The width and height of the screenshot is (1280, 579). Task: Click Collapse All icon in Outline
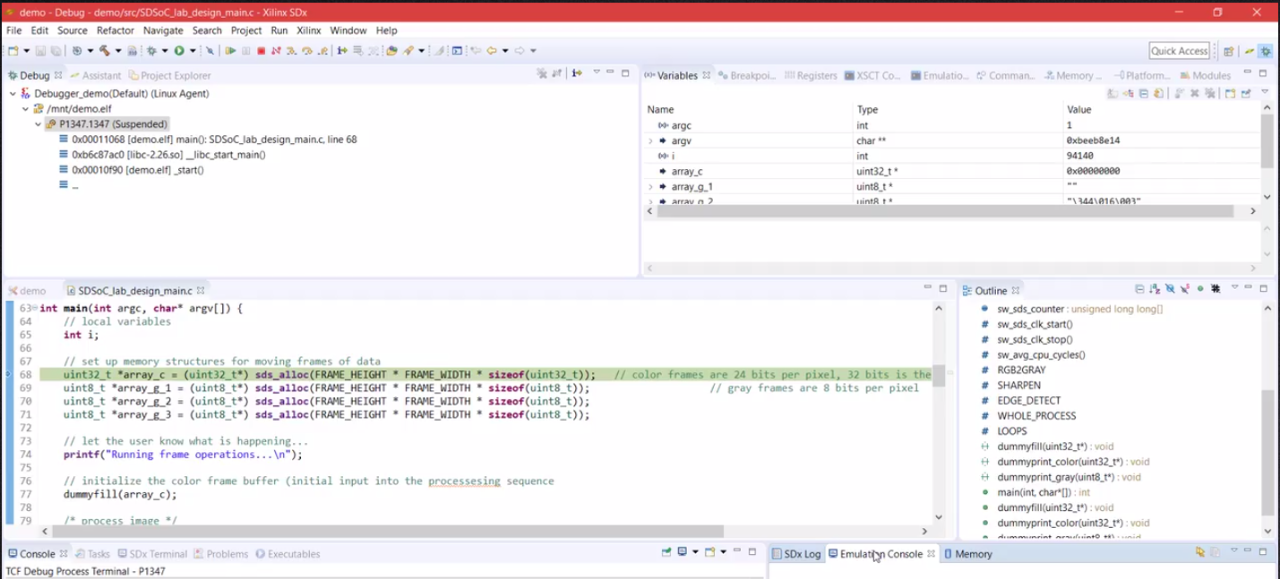click(x=1139, y=289)
